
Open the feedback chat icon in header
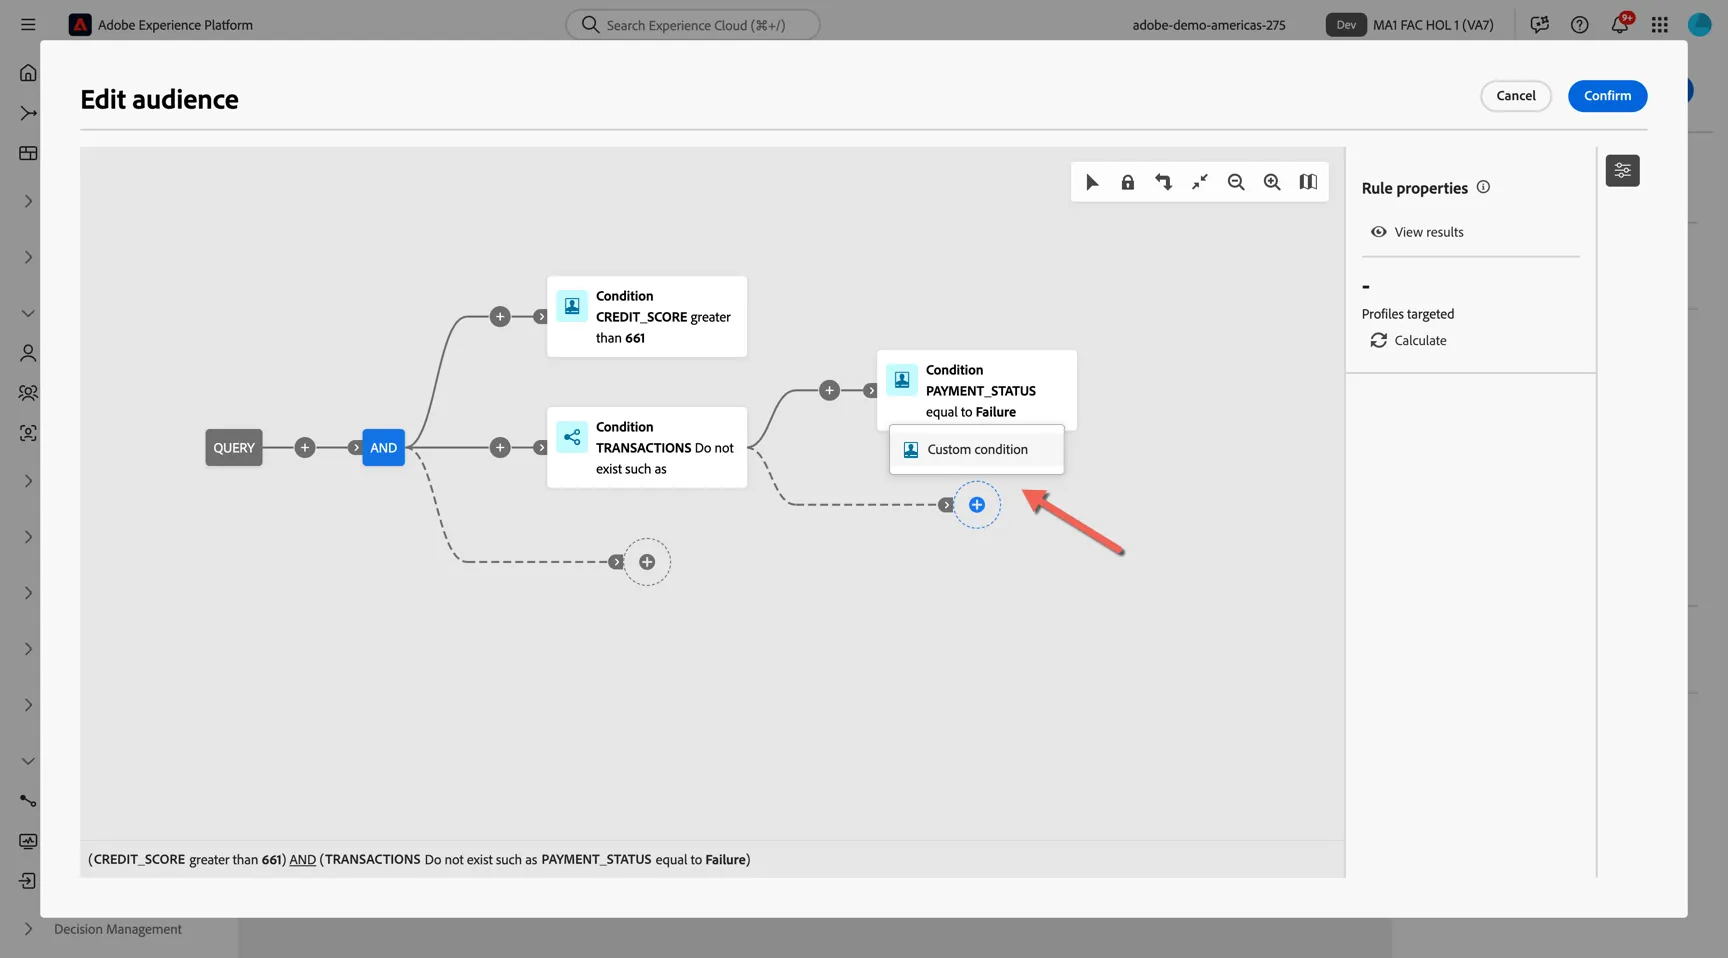click(x=1539, y=25)
